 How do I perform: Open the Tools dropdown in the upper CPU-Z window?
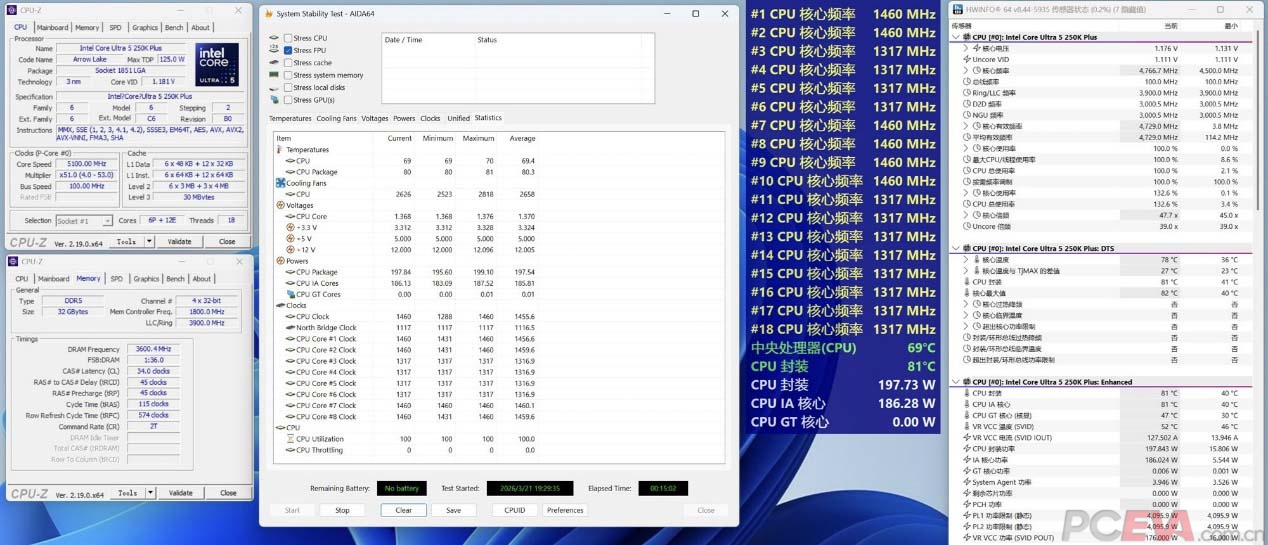149,241
